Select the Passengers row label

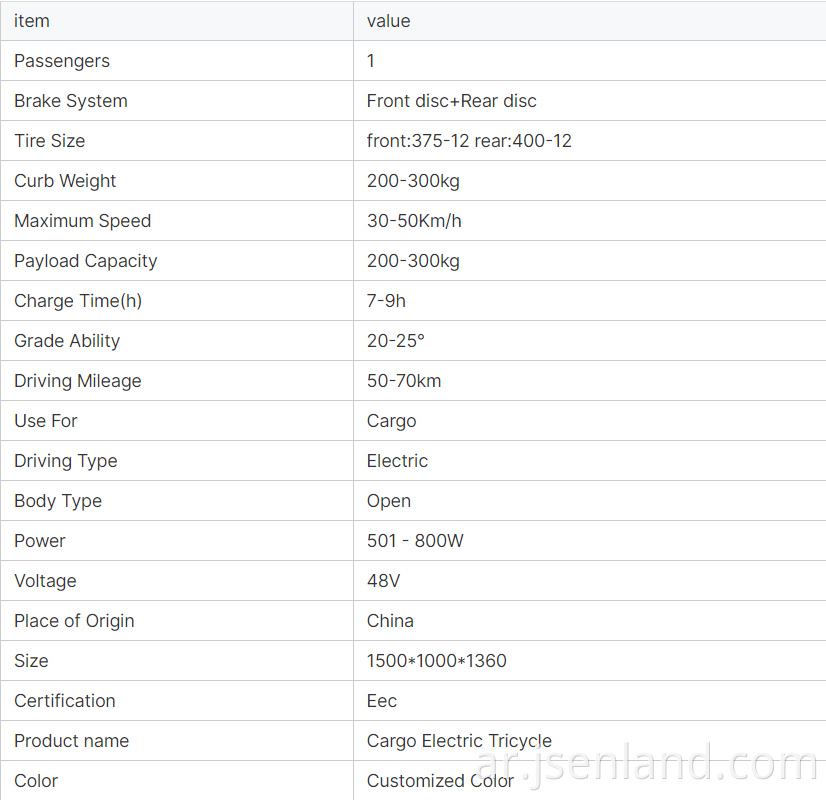click(x=62, y=61)
